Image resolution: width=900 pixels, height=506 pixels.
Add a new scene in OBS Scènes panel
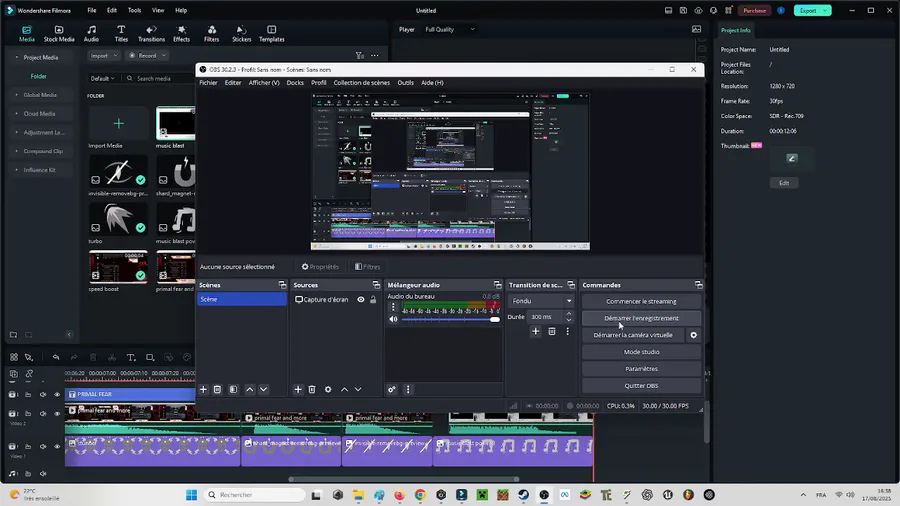(x=203, y=390)
